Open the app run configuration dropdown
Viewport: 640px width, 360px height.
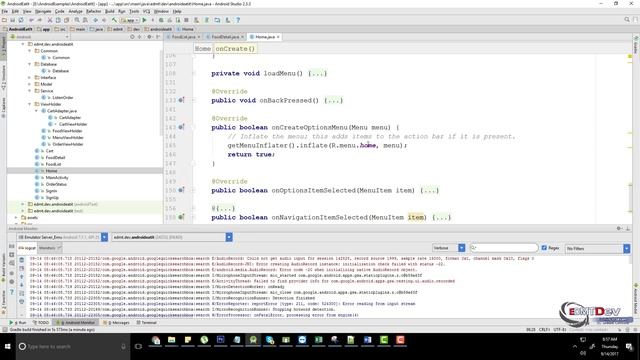click(130, 20)
